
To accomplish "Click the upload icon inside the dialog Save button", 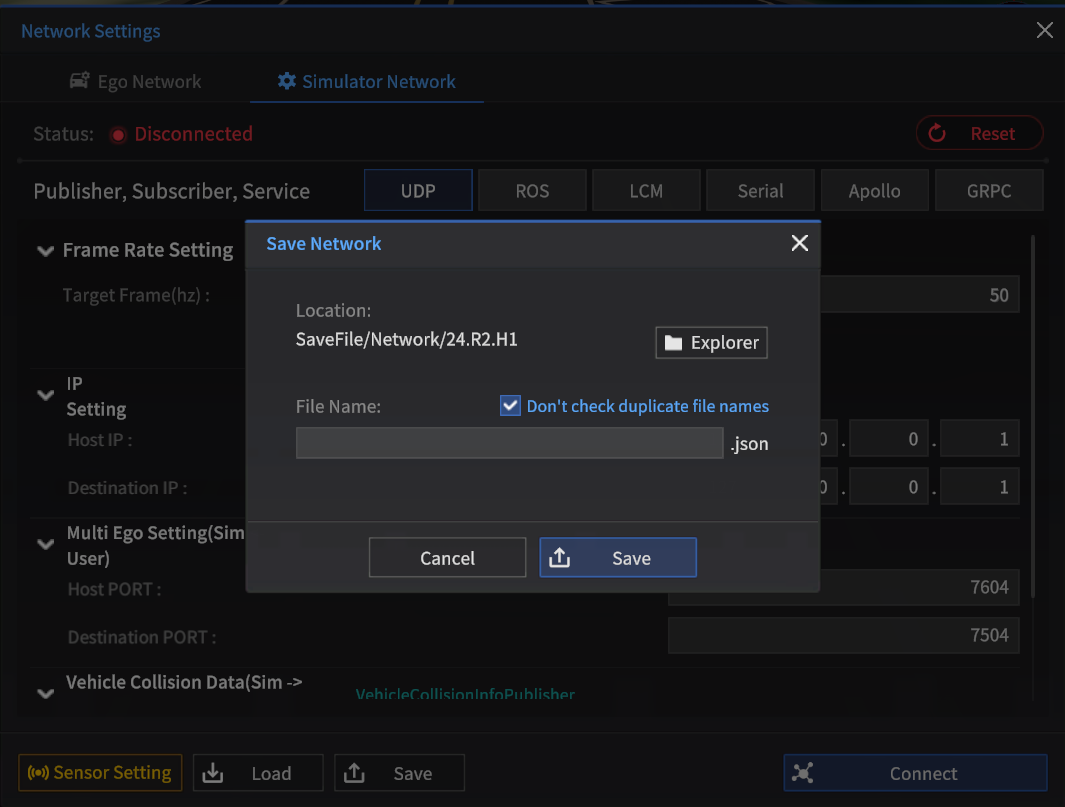I will pos(560,557).
